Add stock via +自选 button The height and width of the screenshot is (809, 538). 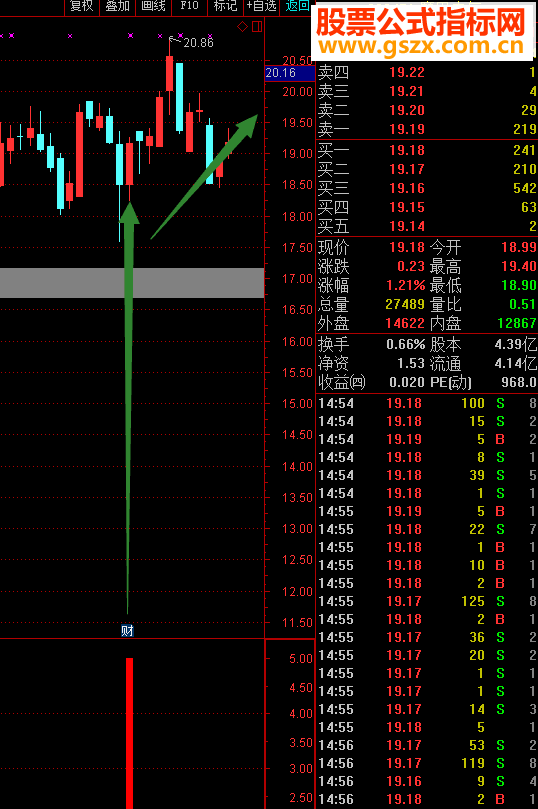pyautogui.click(x=262, y=6)
